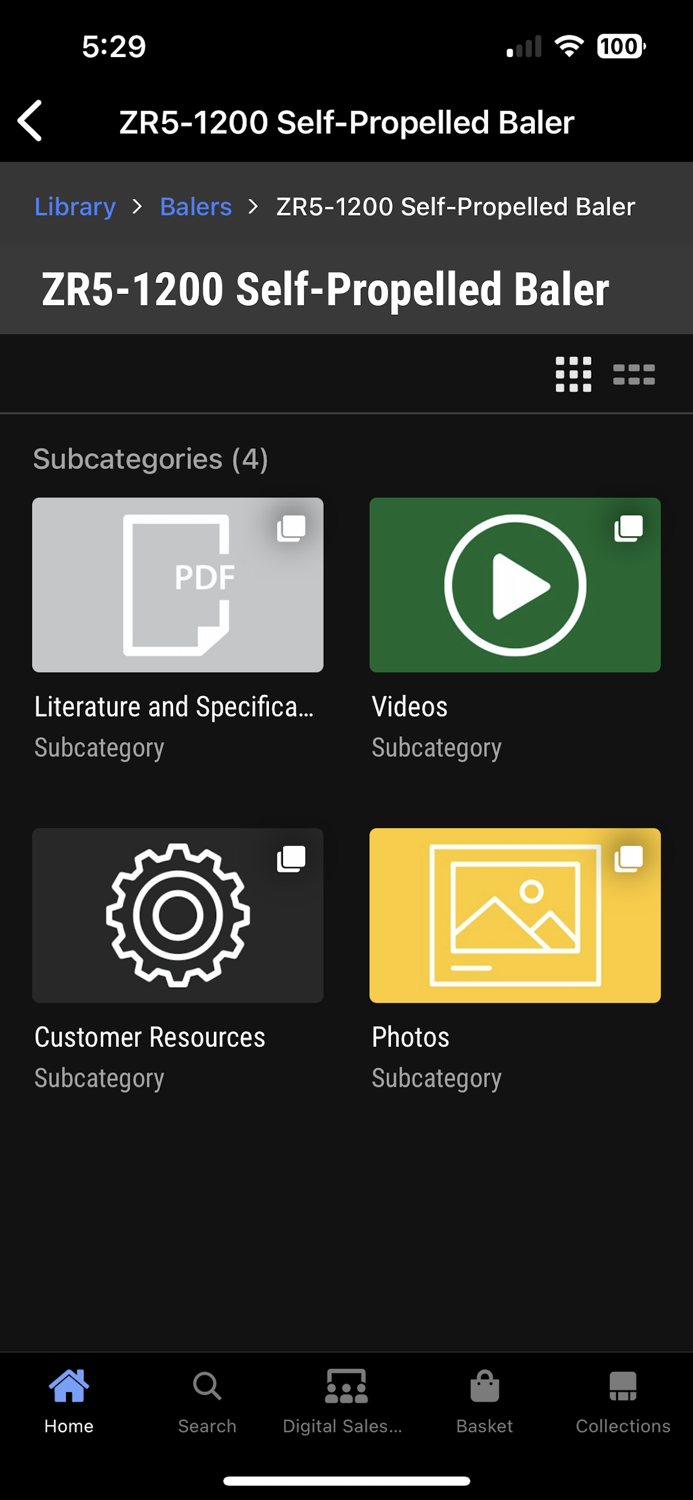Open the green Videos play thumbnail

[x=514, y=585]
